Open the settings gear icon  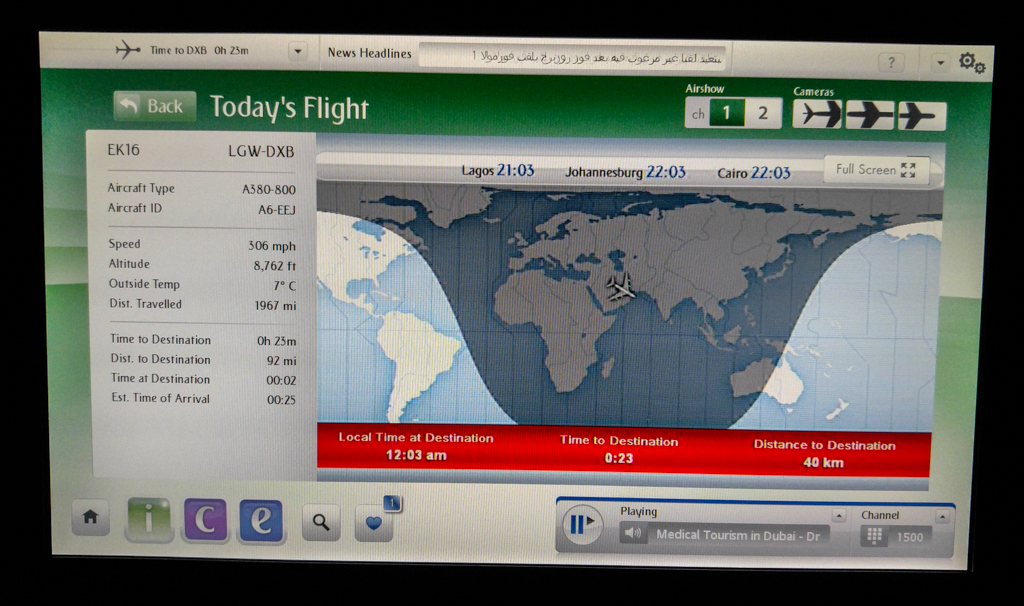tap(971, 63)
